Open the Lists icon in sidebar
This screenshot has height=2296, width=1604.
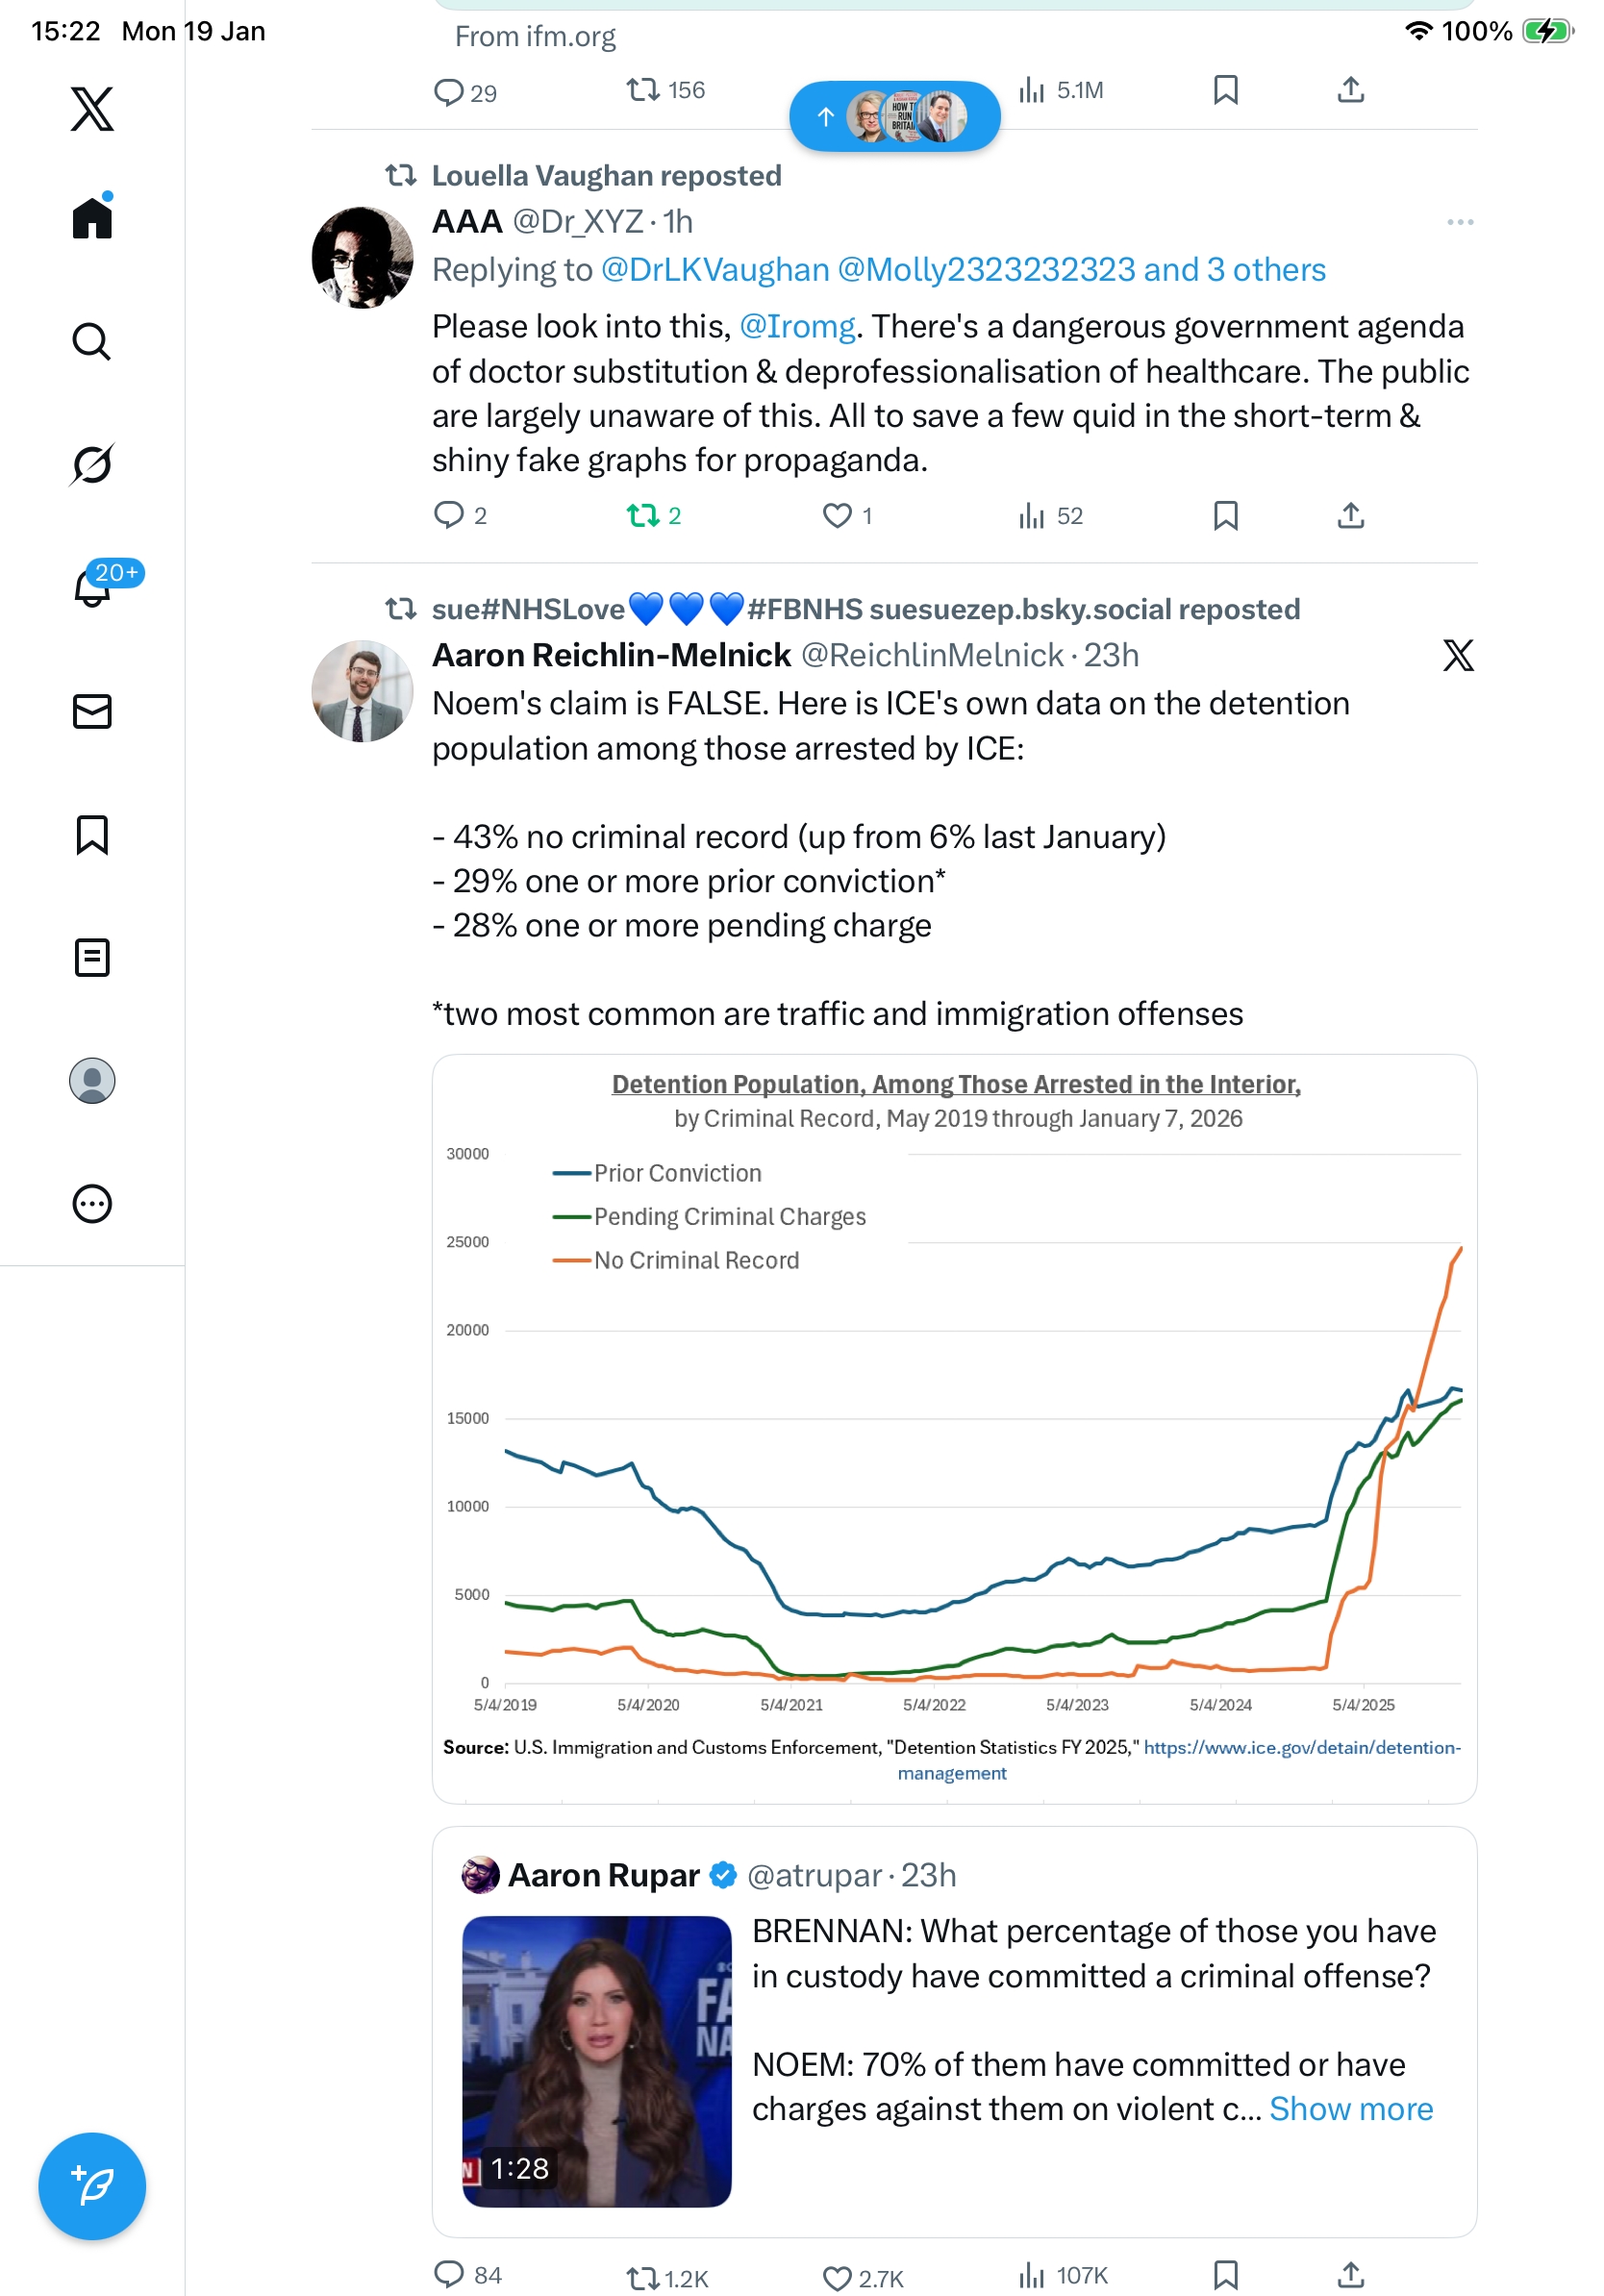92,957
